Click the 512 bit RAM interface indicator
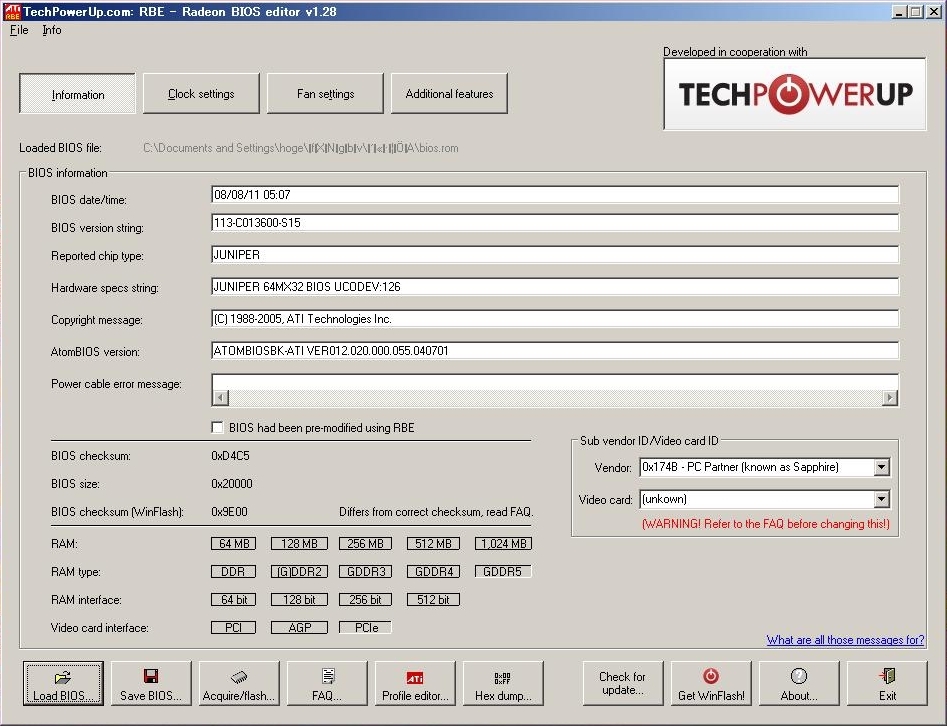 (x=433, y=600)
